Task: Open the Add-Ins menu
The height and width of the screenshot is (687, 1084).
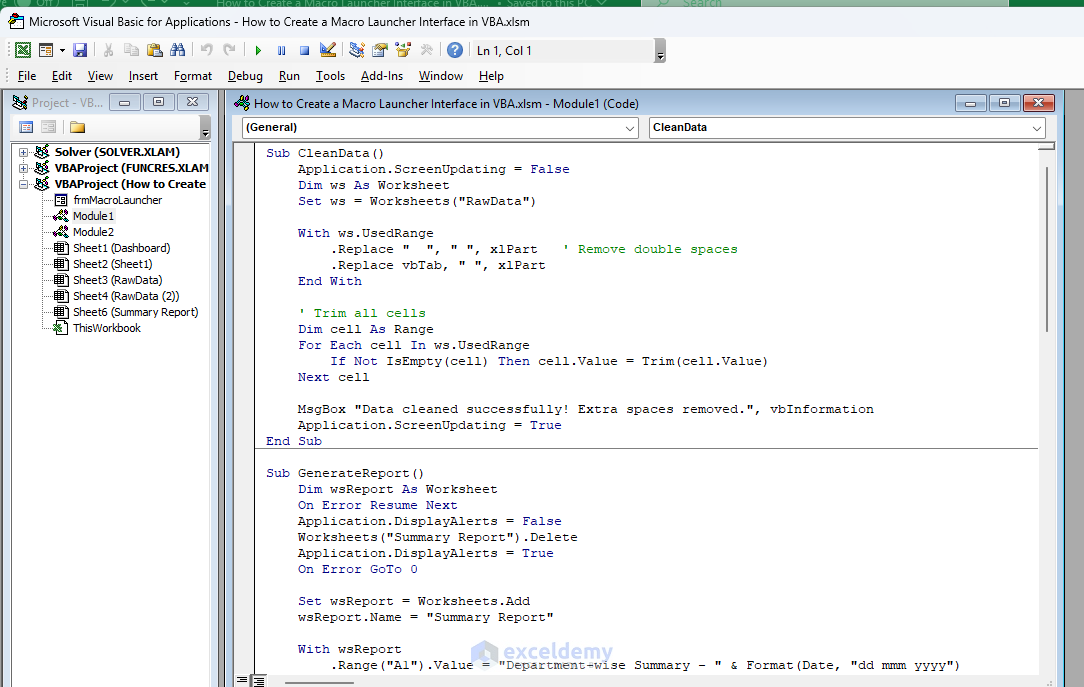Action: pos(382,76)
